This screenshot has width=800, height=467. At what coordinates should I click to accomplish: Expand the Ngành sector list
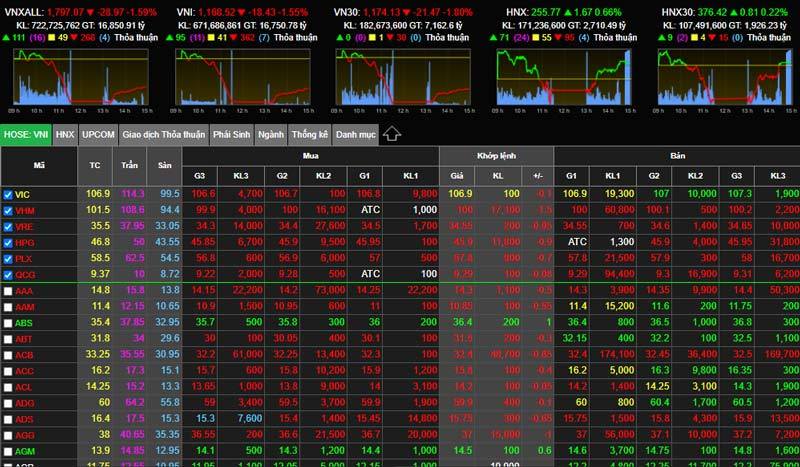(270, 134)
